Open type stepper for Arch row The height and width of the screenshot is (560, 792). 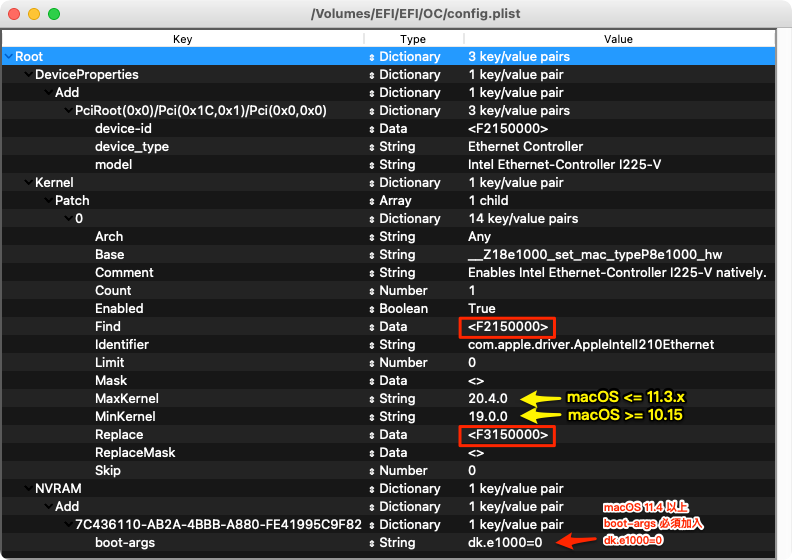tap(372, 237)
